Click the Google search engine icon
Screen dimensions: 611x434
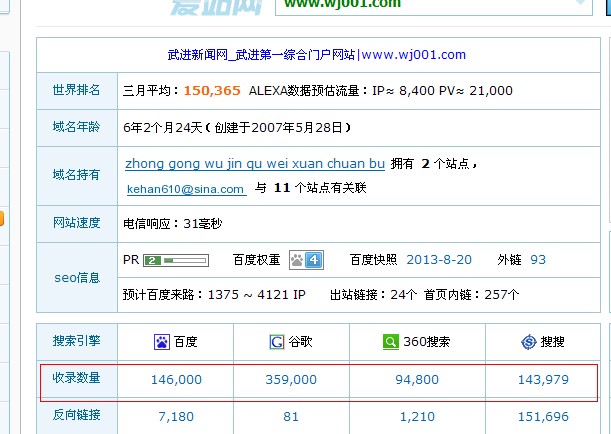click(x=277, y=342)
